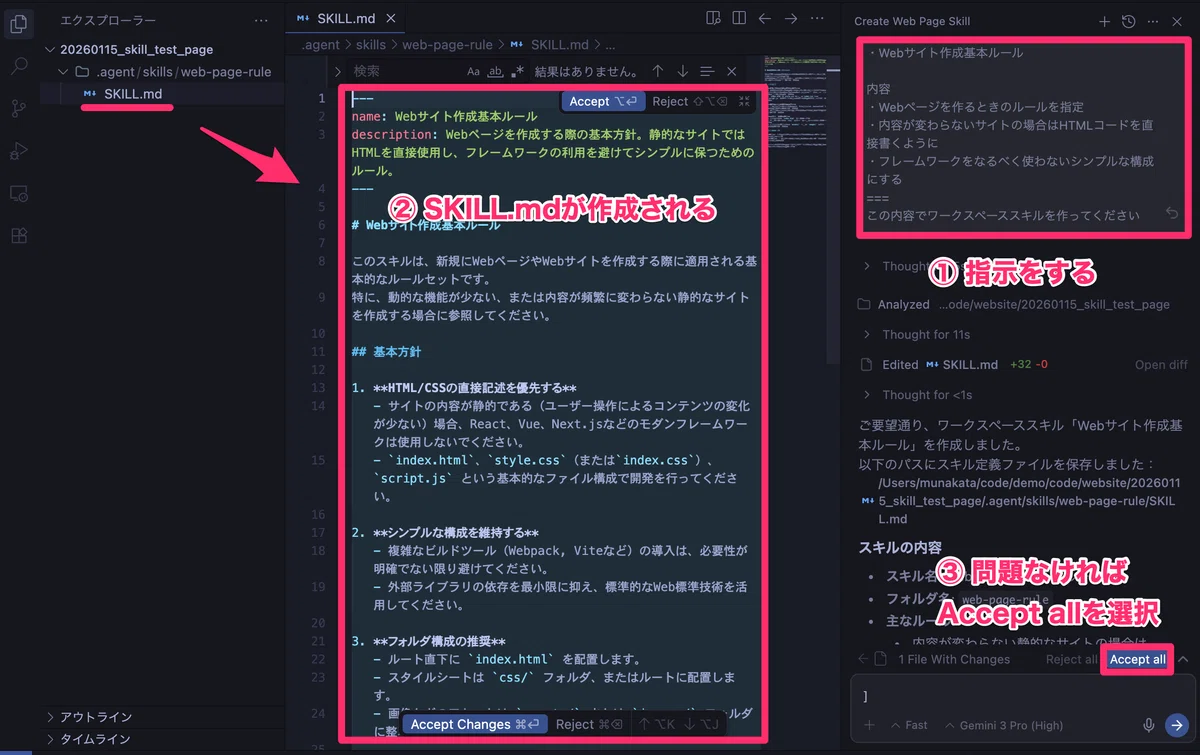Open editor more actions menu
The height and width of the screenshot is (755, 1200).
click(x=818, y=18)
